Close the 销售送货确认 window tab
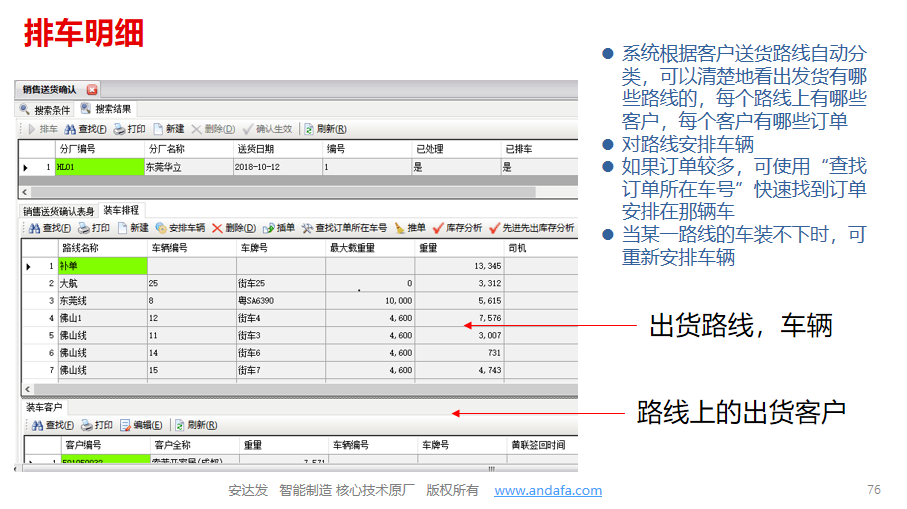The height and width of the screenshot is (509, 907). click(93, 89)
